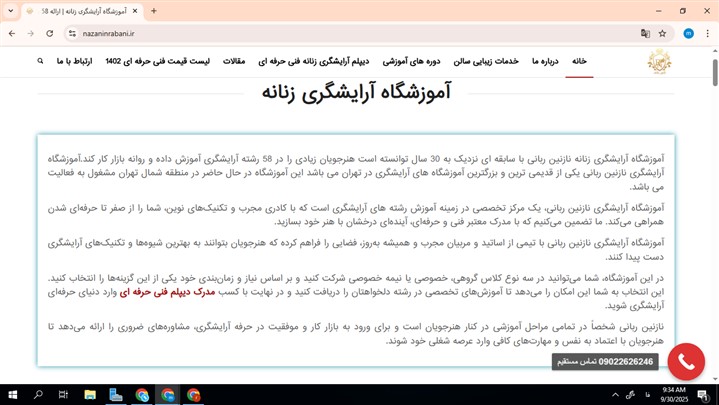Open File Explorer from taskbar
The width and height of the screenshot is (719, 405).
[90, 395]
